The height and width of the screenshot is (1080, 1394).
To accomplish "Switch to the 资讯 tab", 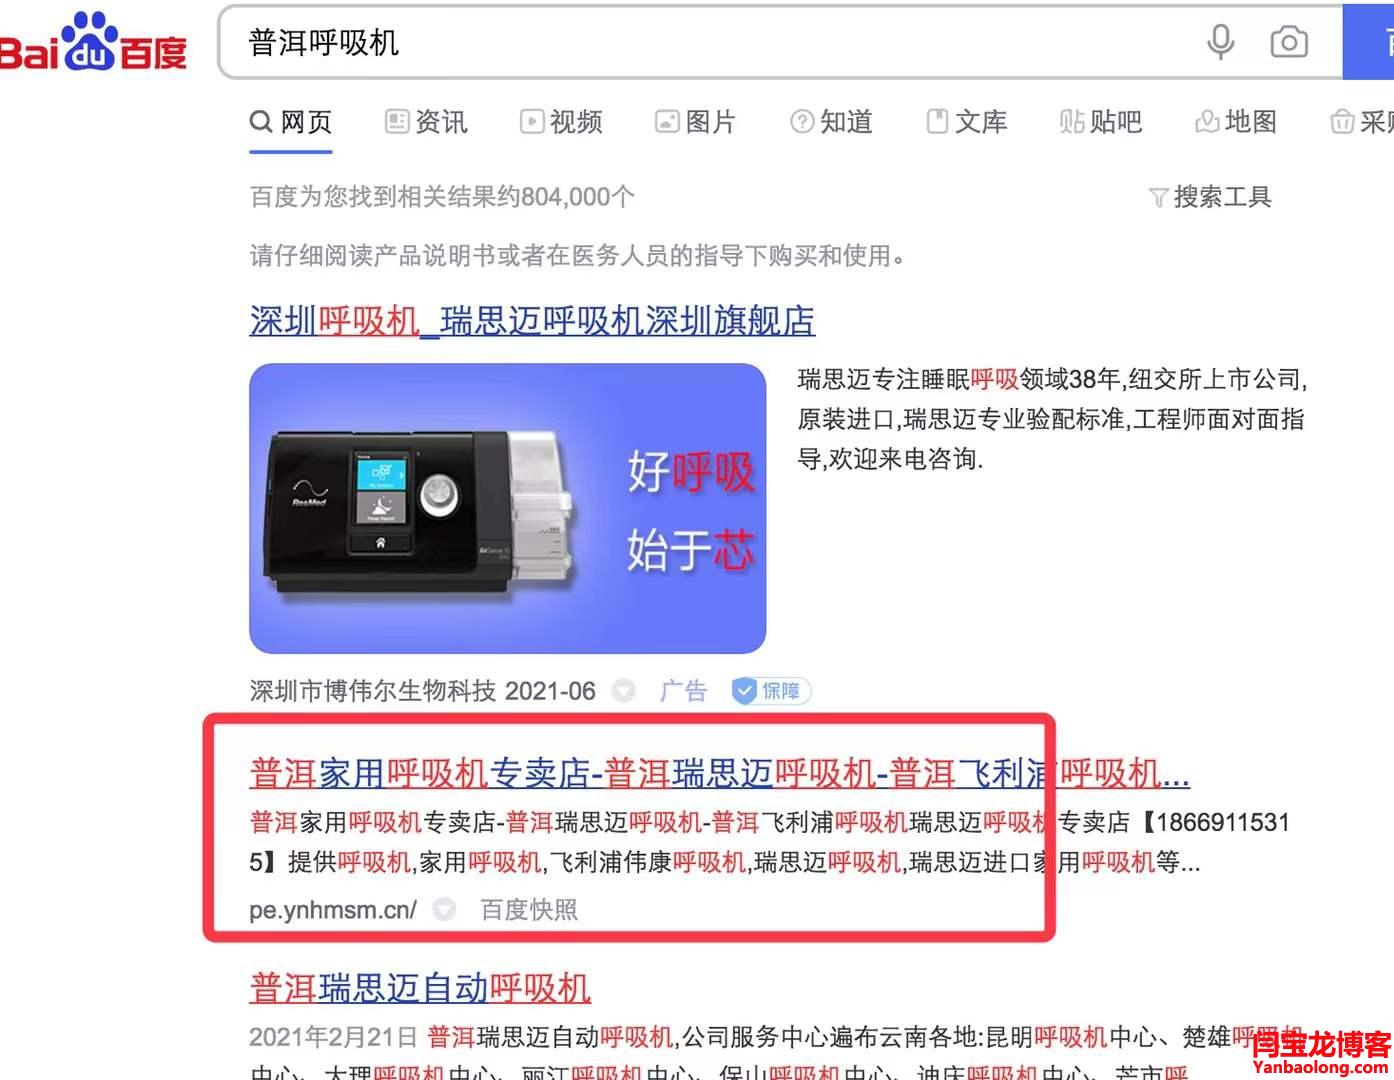I will tap(426, 122).
